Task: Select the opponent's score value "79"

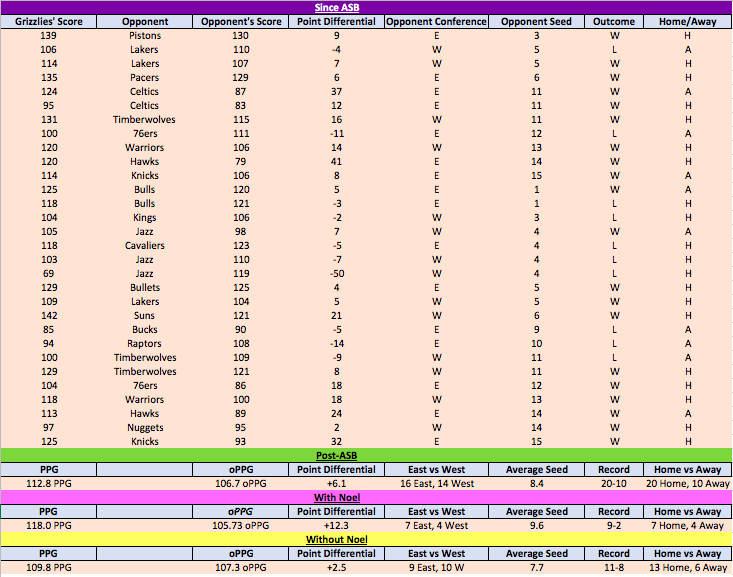Action: [240, 162]
